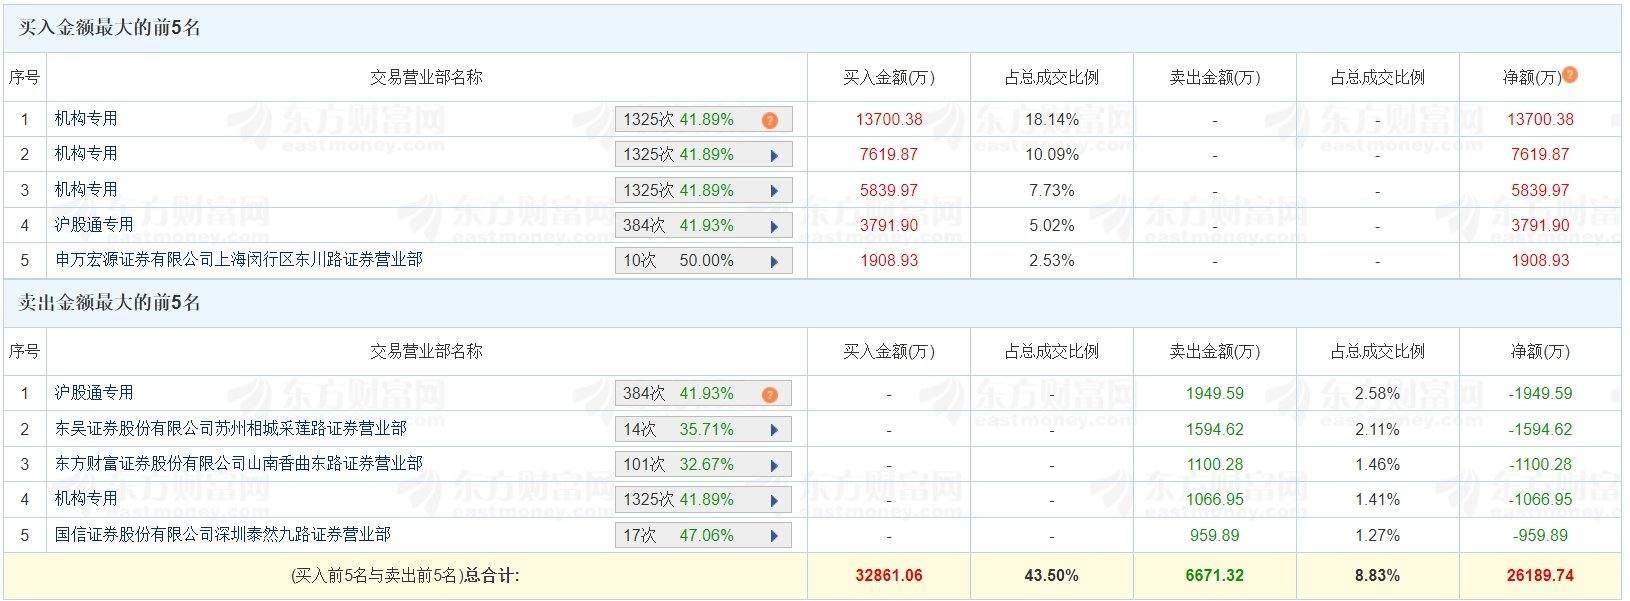This screenshot has height=601, width=1630.
Task: Click the orange help icon beside 净额(万) header
Action: click(x=1570, y=74)
